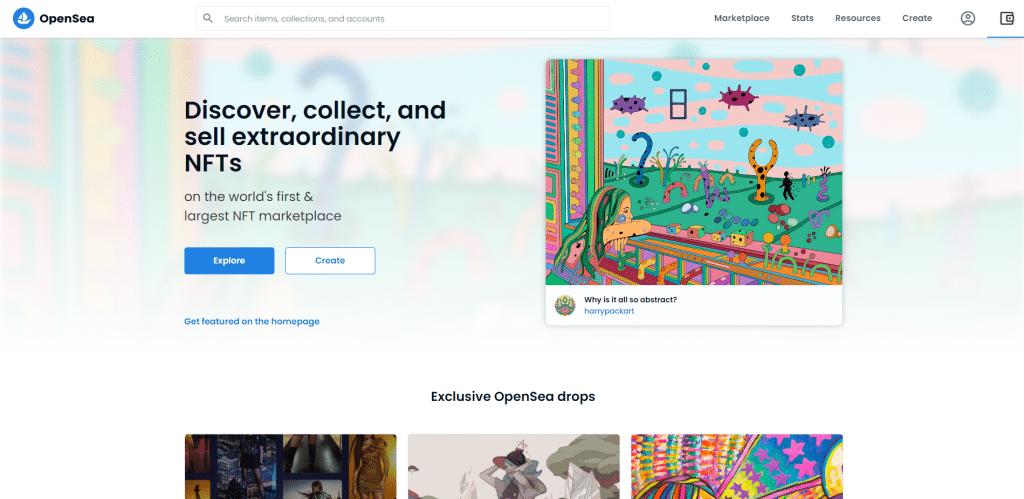
Task: Open the Marketplace menu
Action: click(741, 18)
